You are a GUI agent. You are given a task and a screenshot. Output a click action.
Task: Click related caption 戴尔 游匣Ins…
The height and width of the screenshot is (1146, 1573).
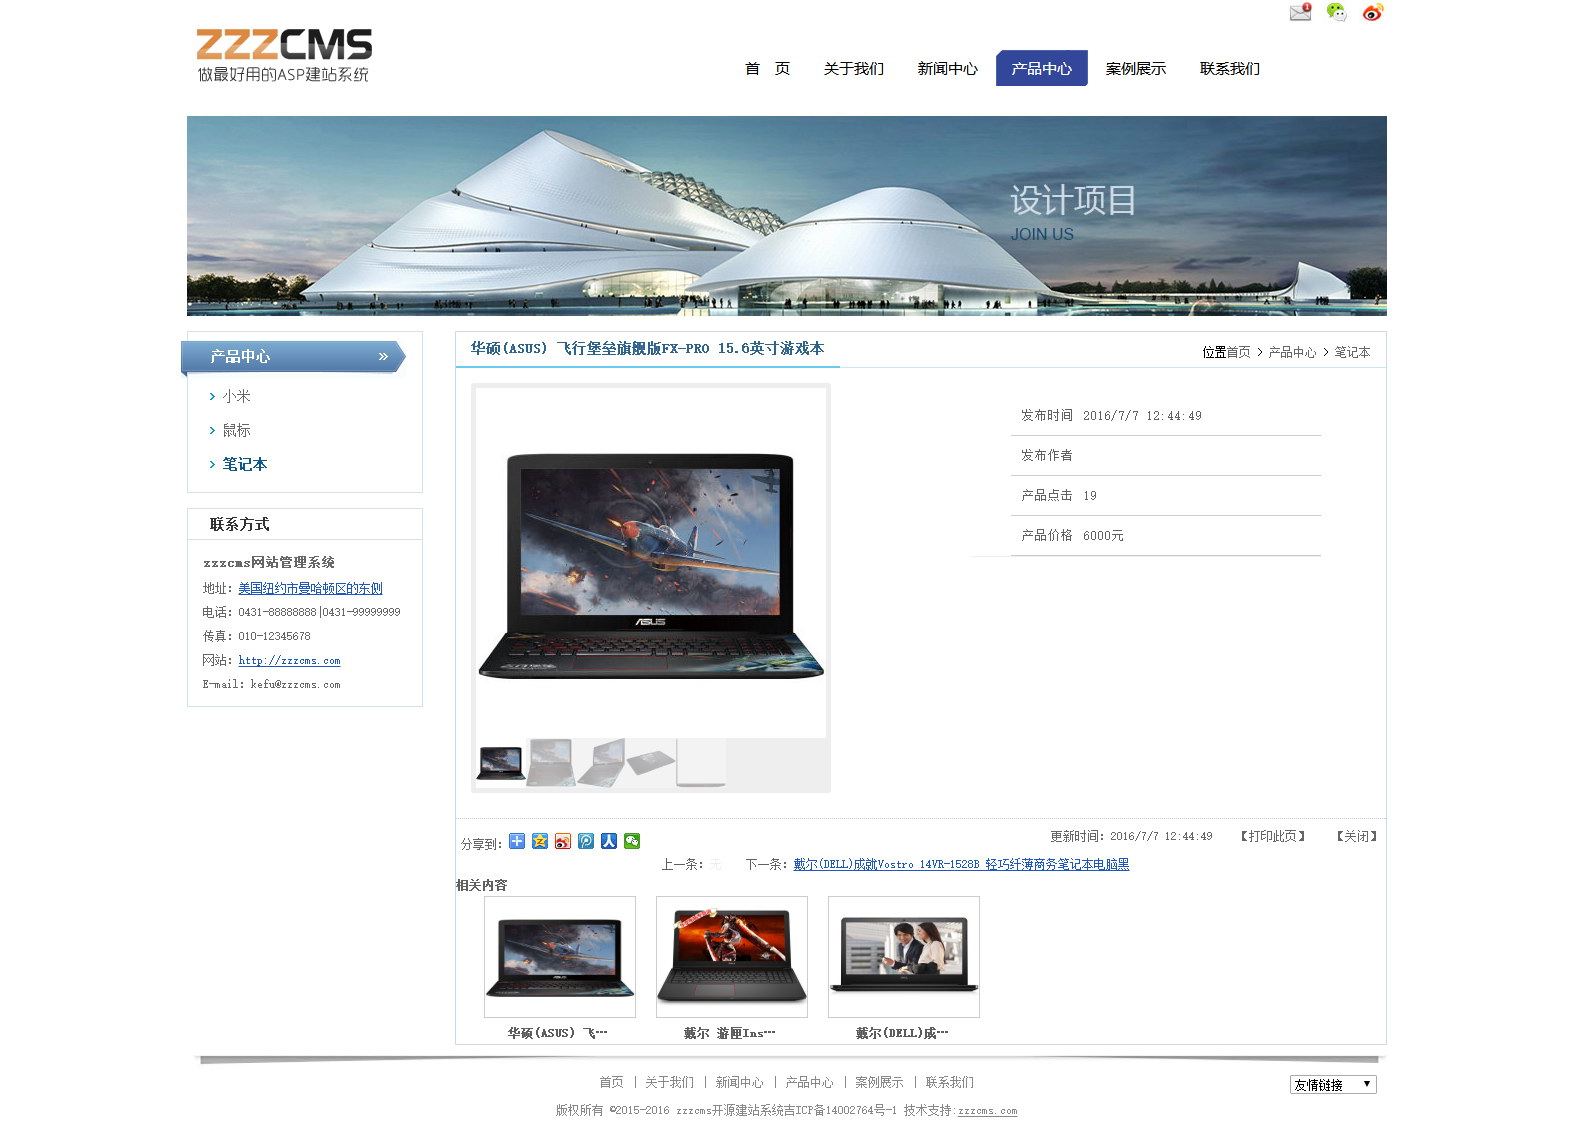click(x=730, y=1033)
